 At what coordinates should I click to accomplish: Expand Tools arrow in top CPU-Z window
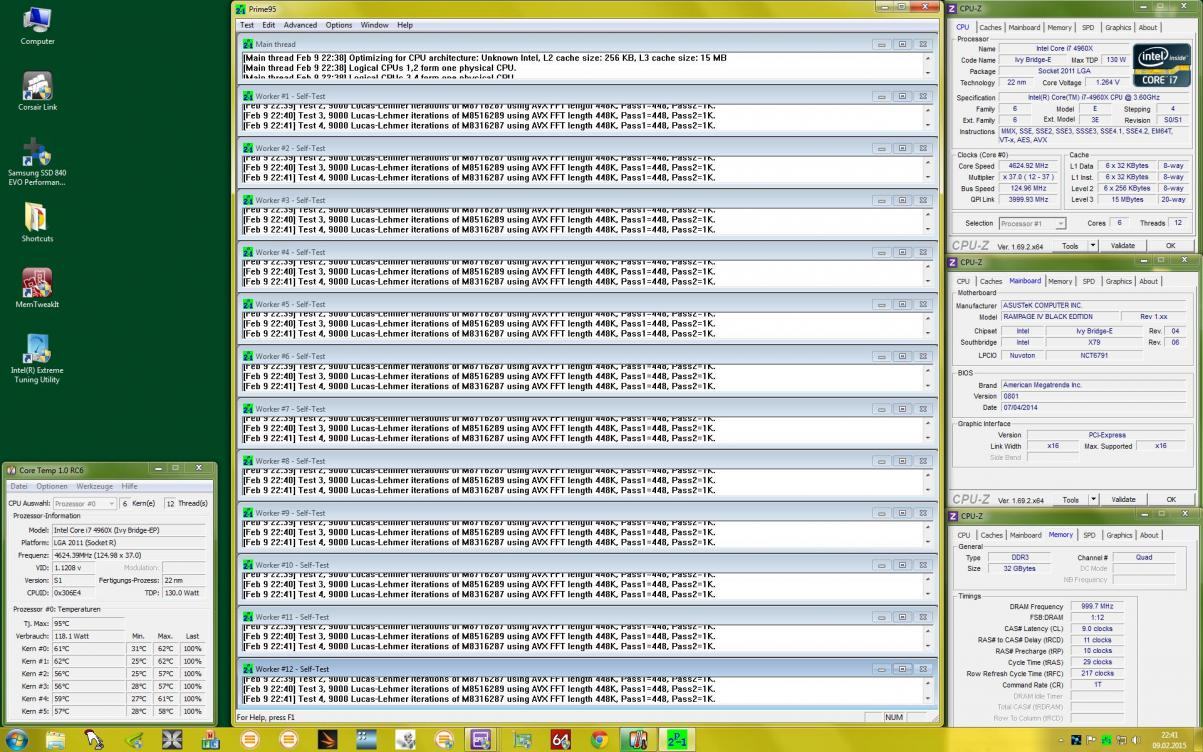1093,245
